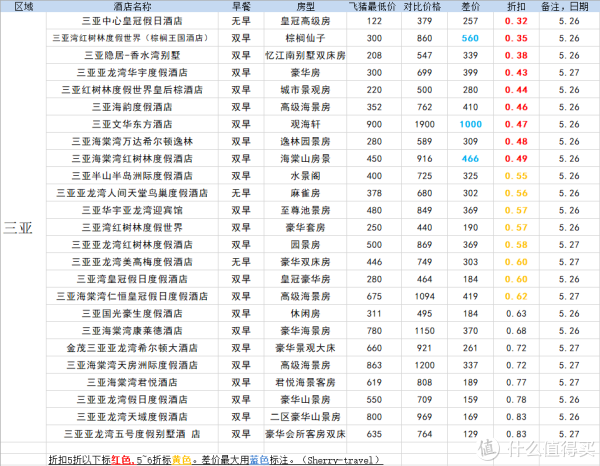This screenshot has width=600, height=466.
Task: Click breakfast cell 无早 for 三亚中心皇冠假日酒店
Action: [x=241, y=21]
